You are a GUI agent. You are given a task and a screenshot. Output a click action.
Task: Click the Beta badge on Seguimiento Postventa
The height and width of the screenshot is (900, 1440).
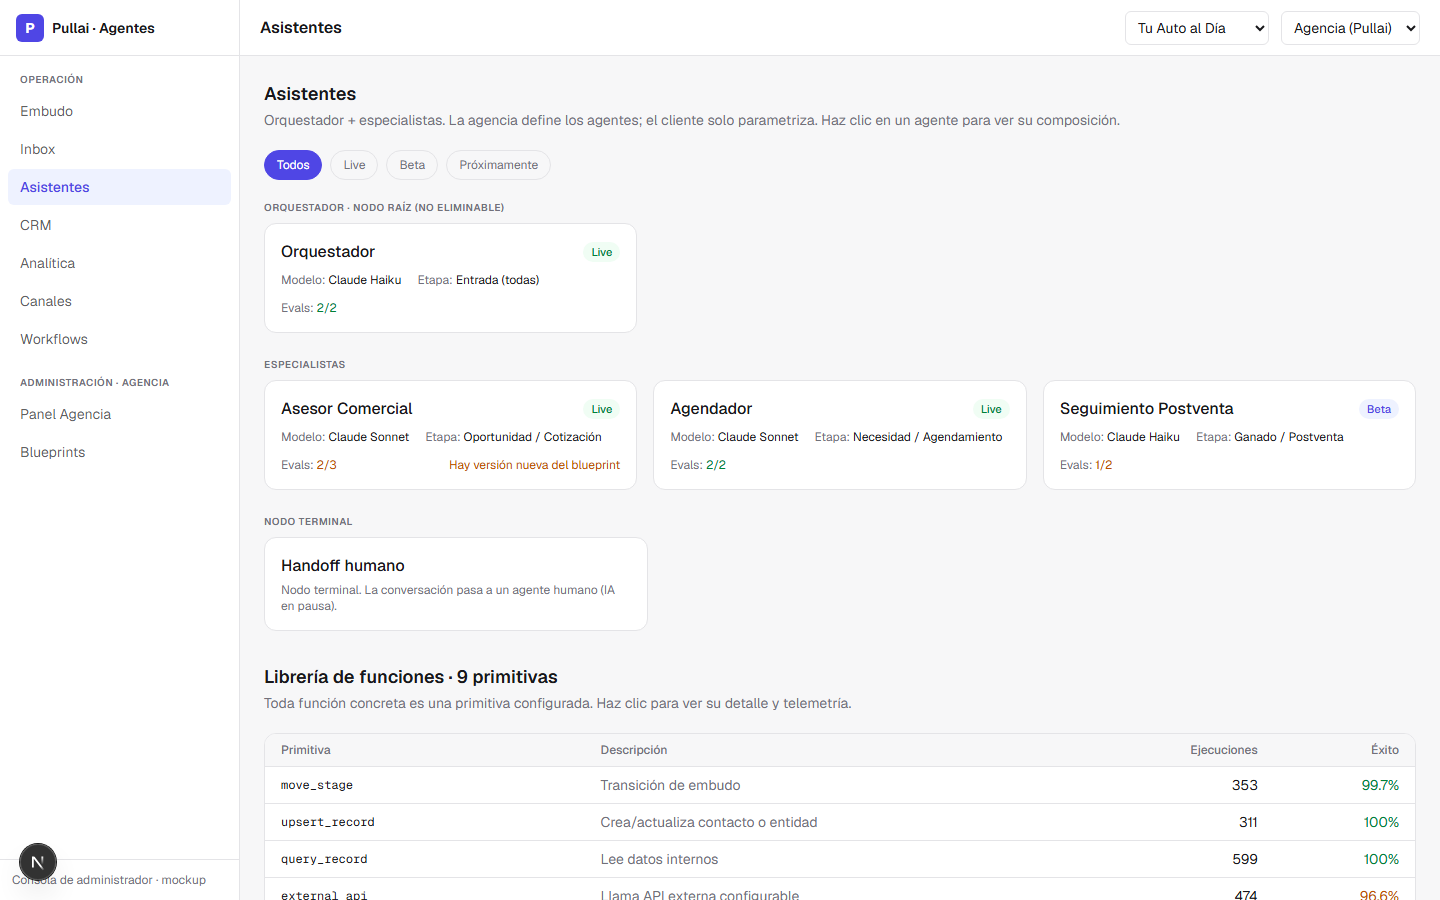1379,409
